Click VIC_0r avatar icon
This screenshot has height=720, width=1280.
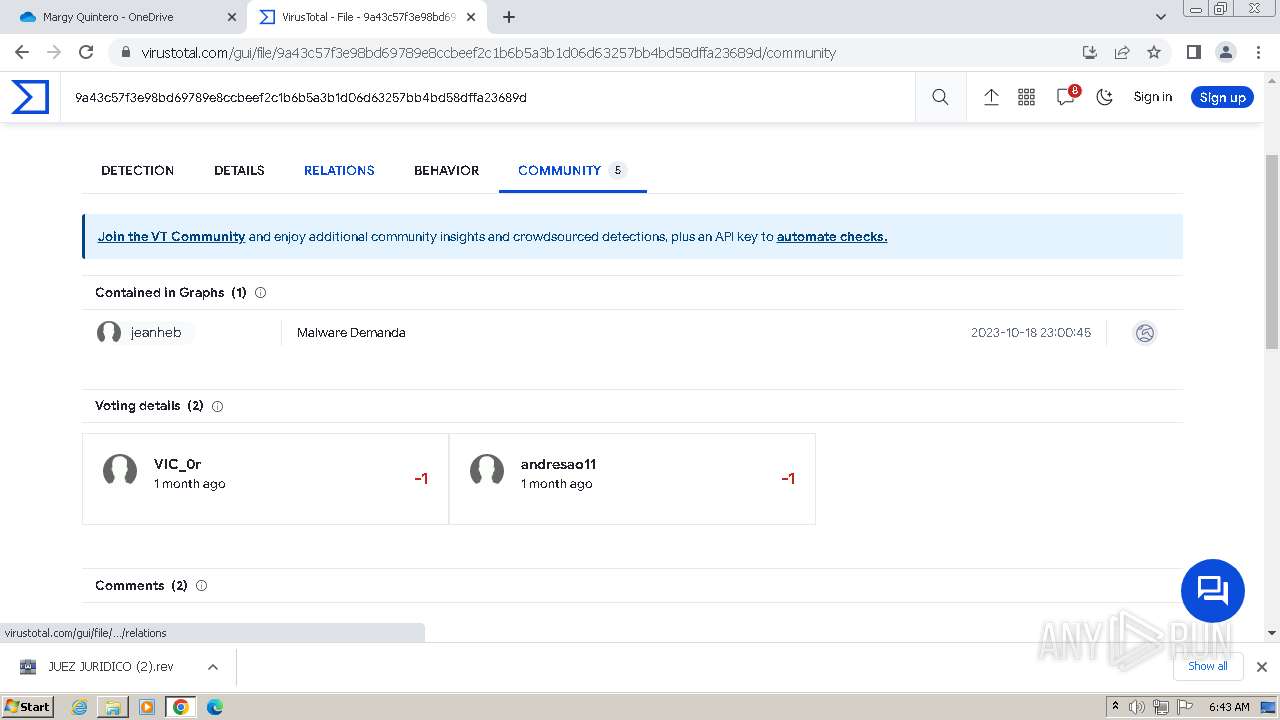click(120, 470)
